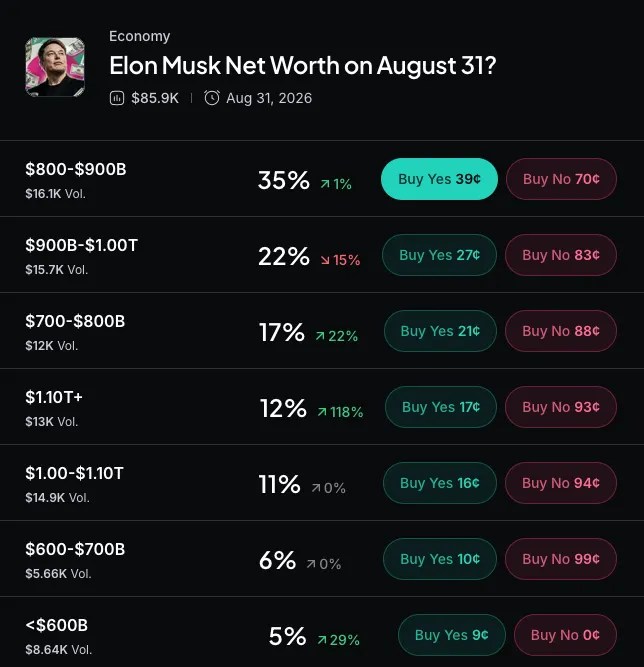644x667 pixels.
Task: Open the Economy category link
Action: [140, 36]
